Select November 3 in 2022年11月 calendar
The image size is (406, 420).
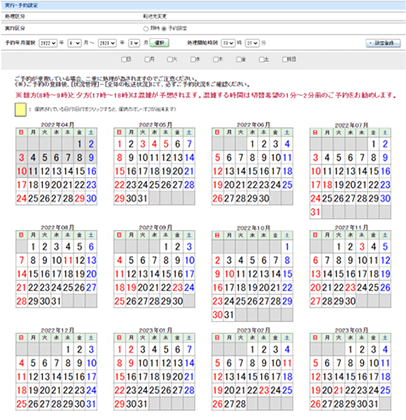pos(362,247)
